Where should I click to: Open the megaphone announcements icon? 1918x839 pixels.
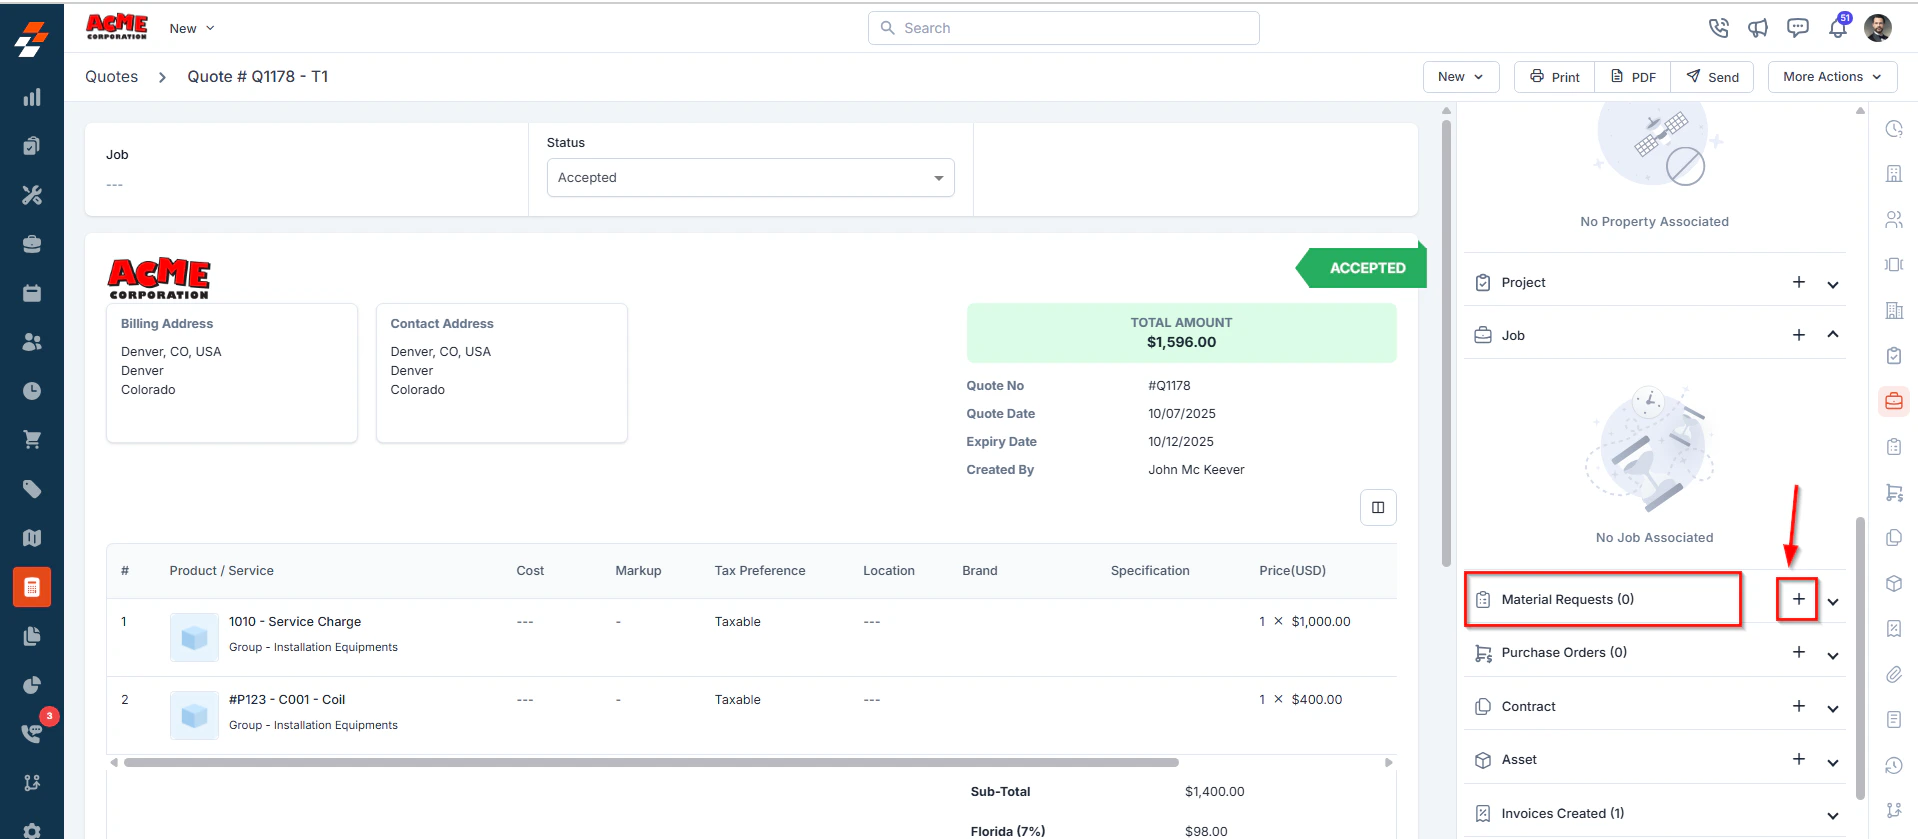pyautogui.click(x=1758, y=28)
